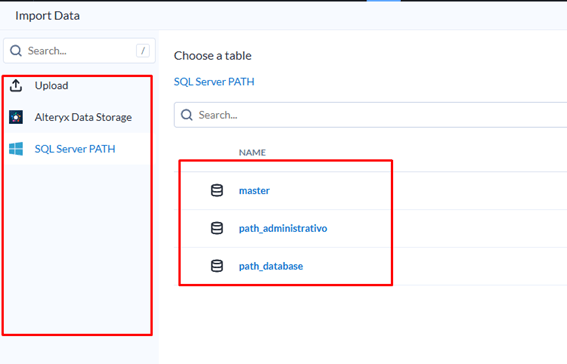
Task: Click the magnifier icon in sidebar search
Action: [x=16, y=51]
